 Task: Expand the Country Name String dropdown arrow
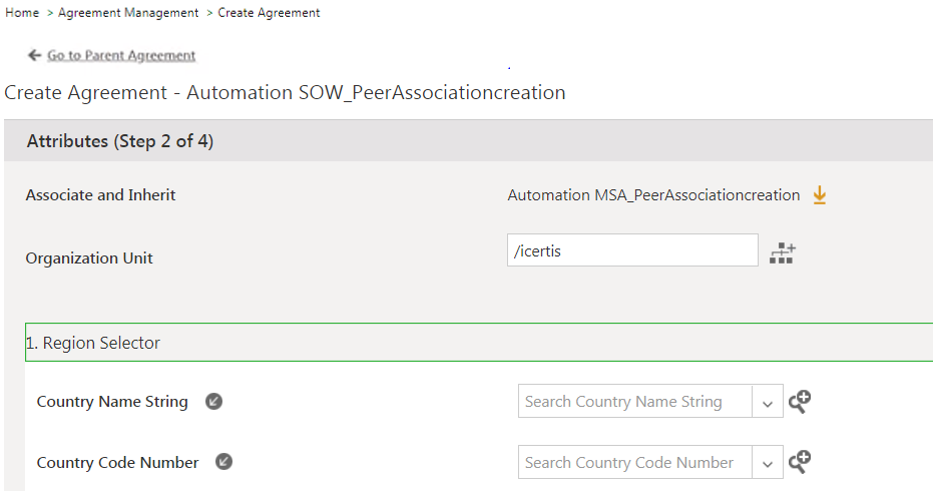767,403
